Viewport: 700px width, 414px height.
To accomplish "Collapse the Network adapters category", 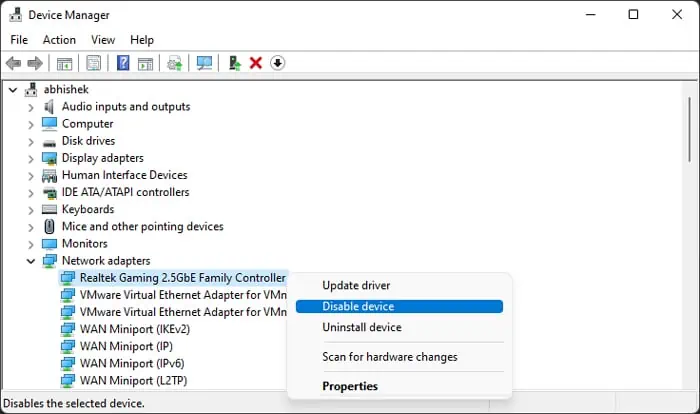I will (x=30, y=261).
